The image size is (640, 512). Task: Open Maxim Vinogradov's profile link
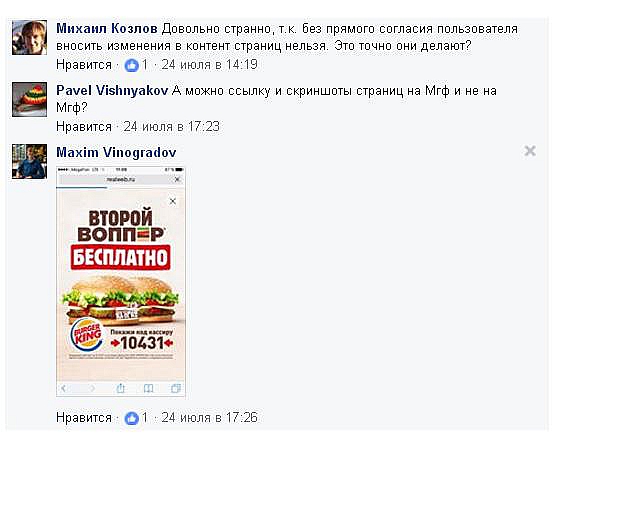click(x=116, y=152)
